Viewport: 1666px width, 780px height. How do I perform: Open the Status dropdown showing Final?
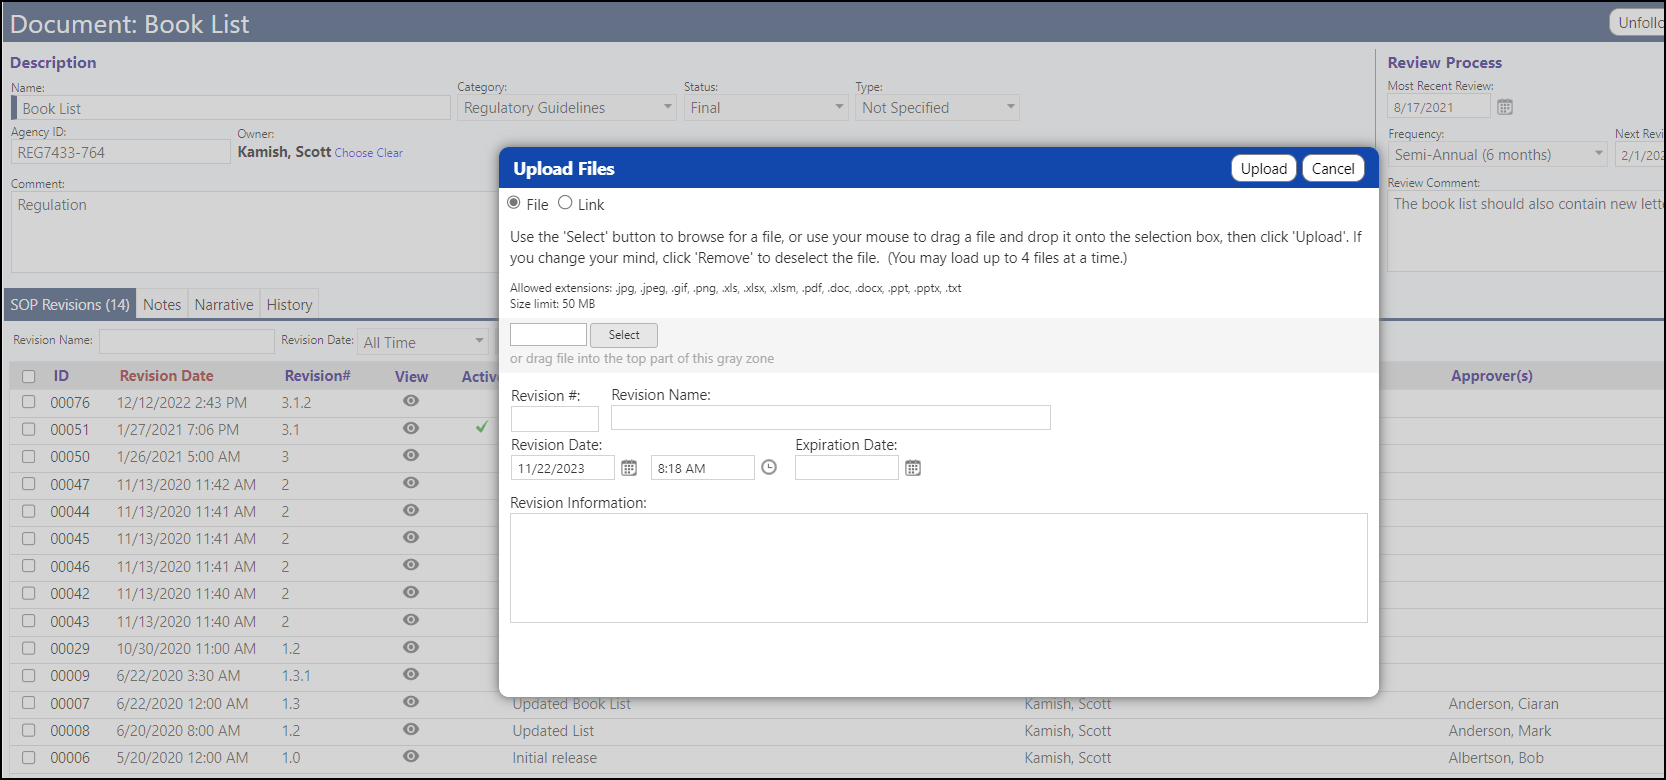coord(766,108)
